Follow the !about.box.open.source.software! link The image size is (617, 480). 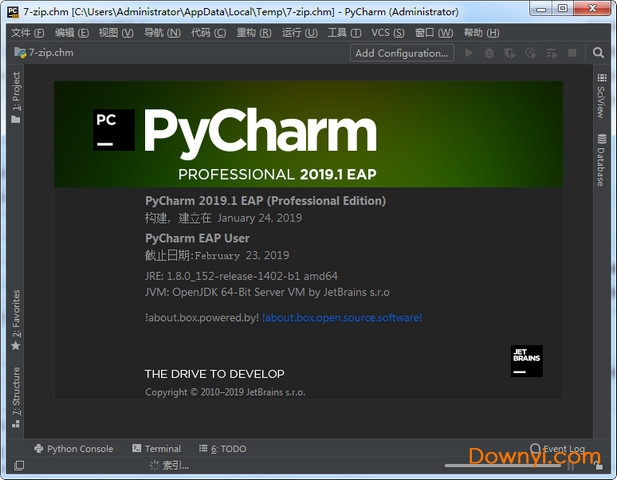click(x=342, y=318)
